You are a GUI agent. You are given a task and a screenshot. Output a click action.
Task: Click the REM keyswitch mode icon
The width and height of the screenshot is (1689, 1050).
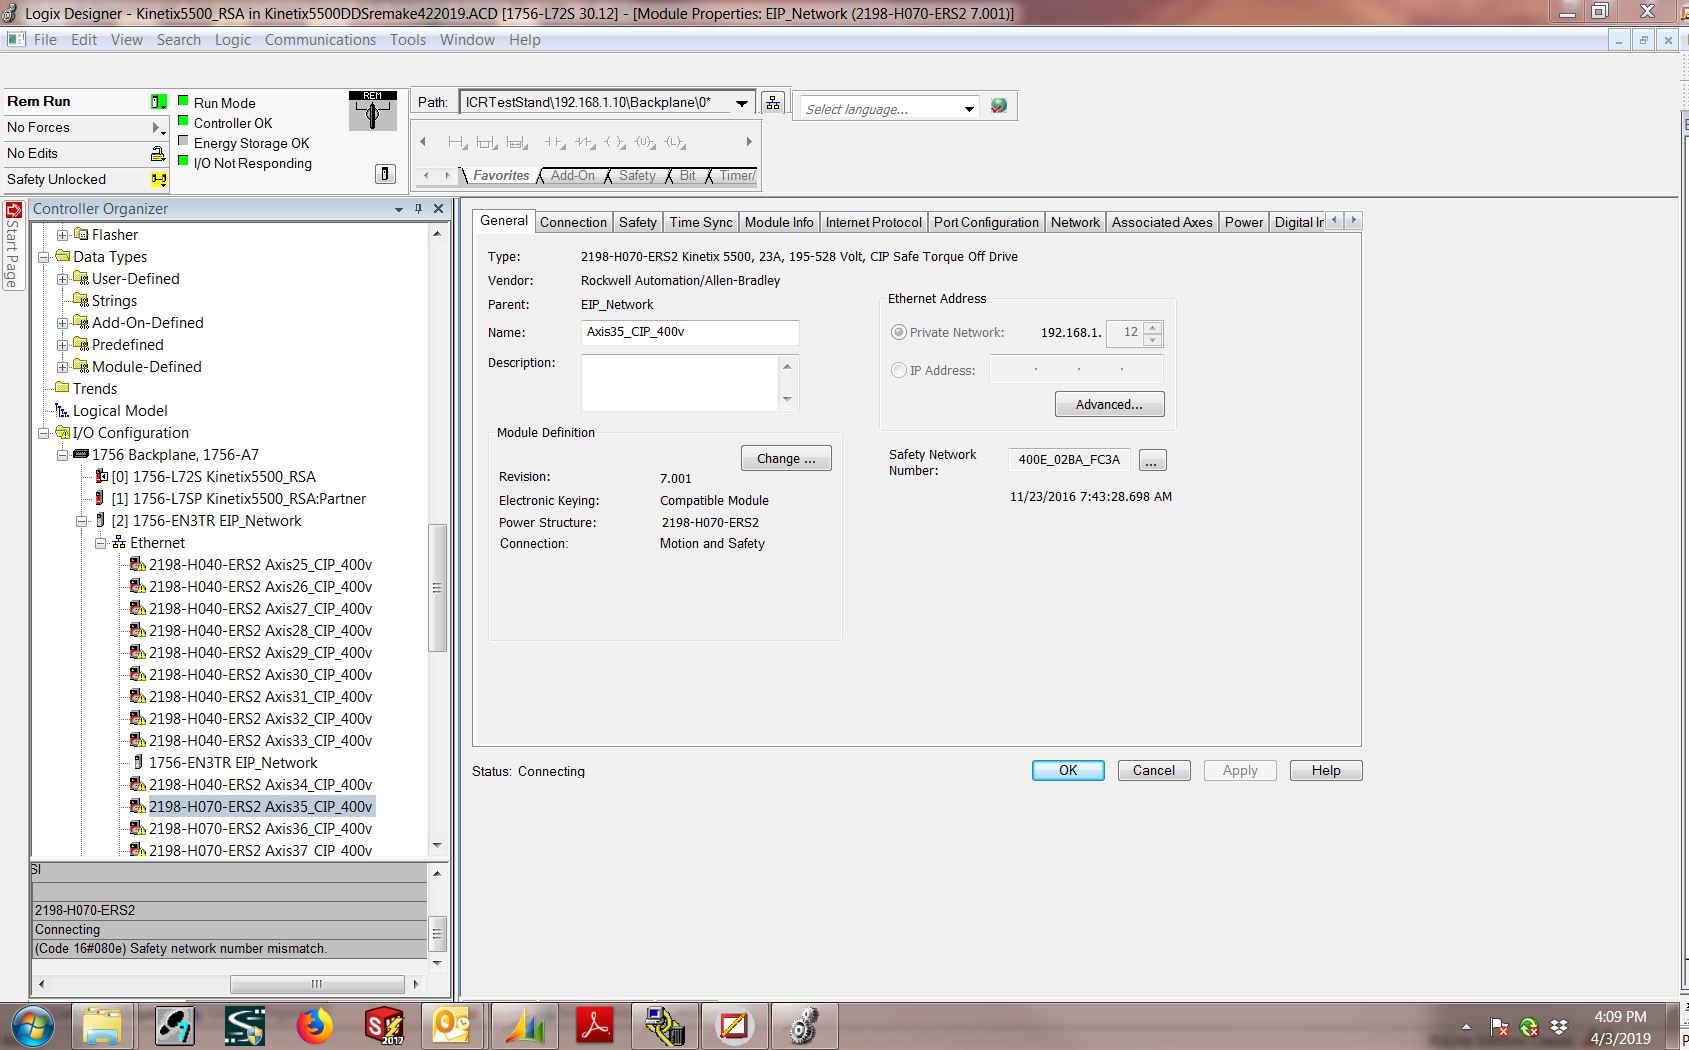(x=372, y=111)
